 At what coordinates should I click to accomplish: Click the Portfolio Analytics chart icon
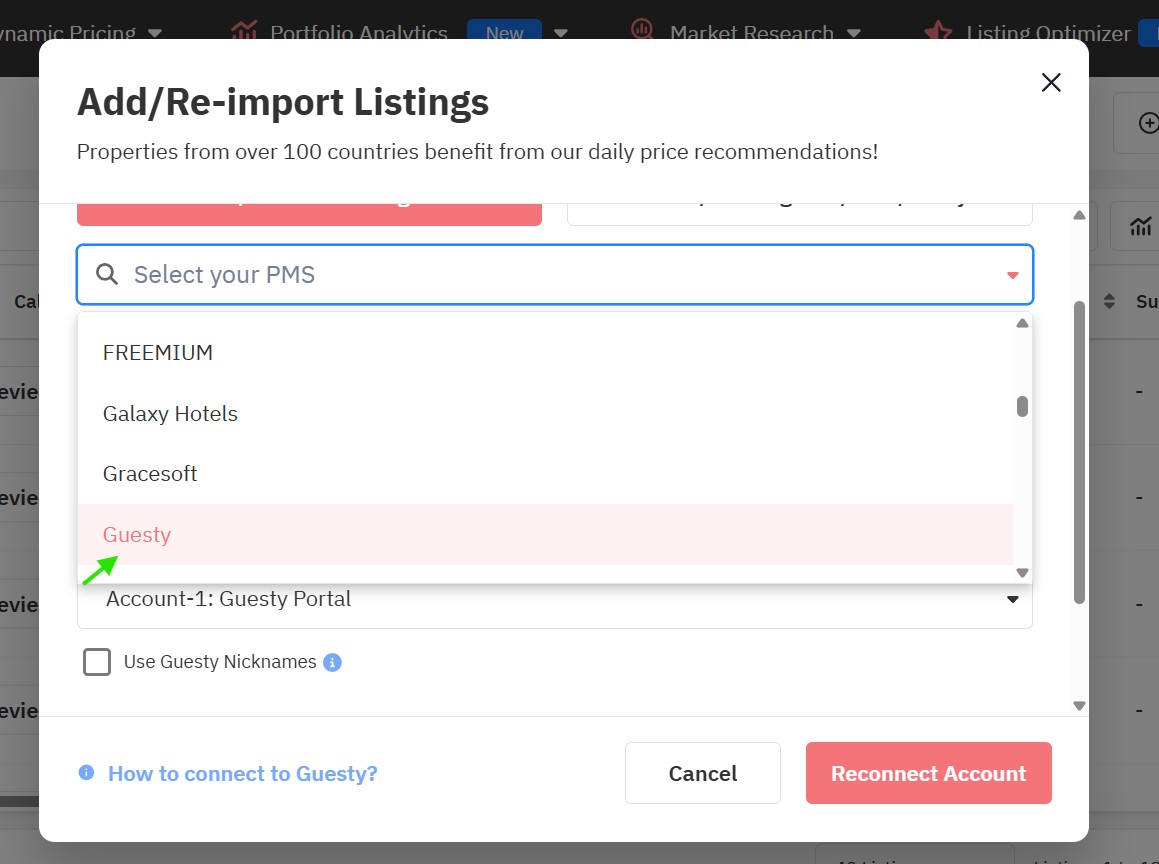tap(244, 30)
